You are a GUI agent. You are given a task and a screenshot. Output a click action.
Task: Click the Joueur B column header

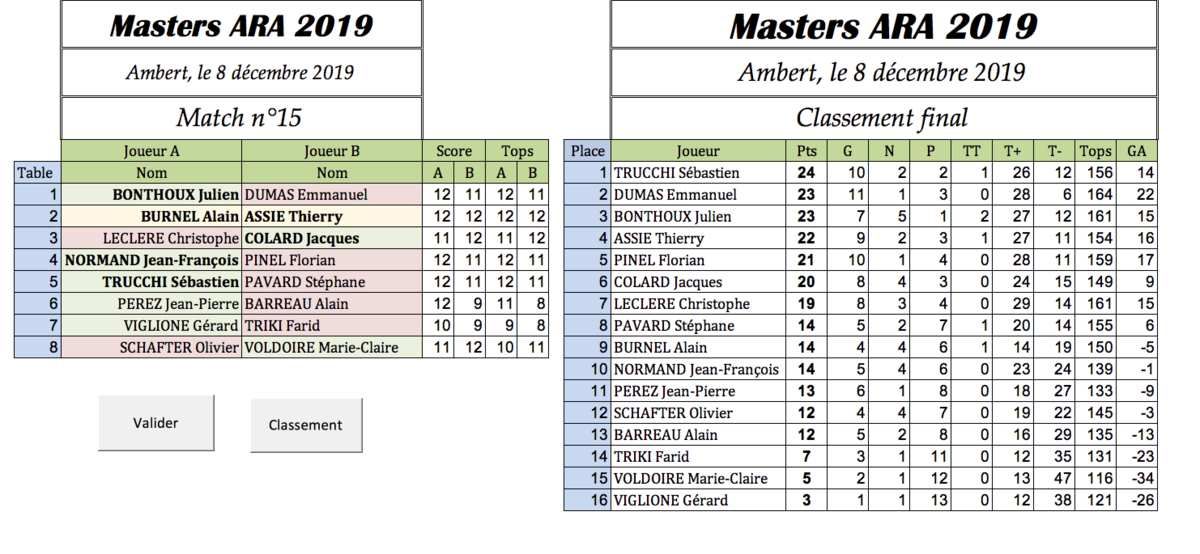pyautogui.click(x=332, y=151)
